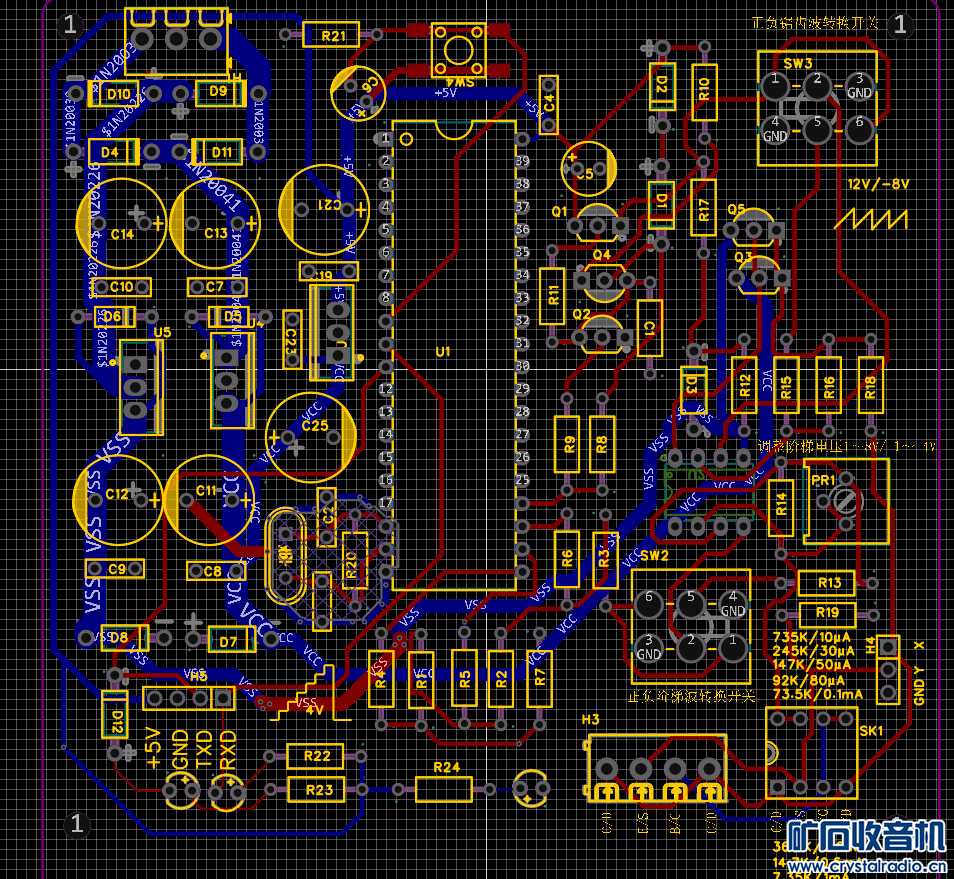Select resistor R20 near the crystal
The height and width of the screenshot is (879, 954).
coord(355,561)
